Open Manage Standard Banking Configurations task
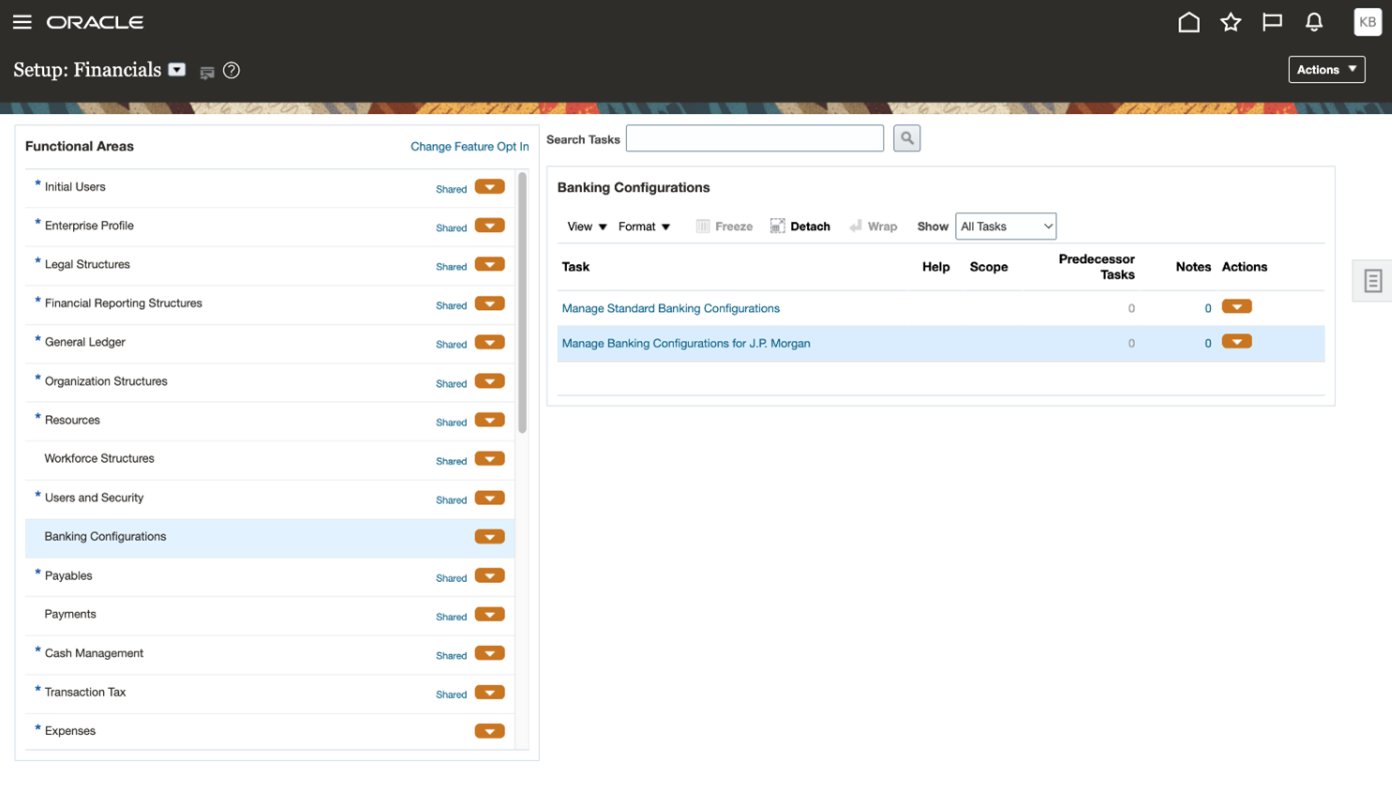 click(670, 308)
